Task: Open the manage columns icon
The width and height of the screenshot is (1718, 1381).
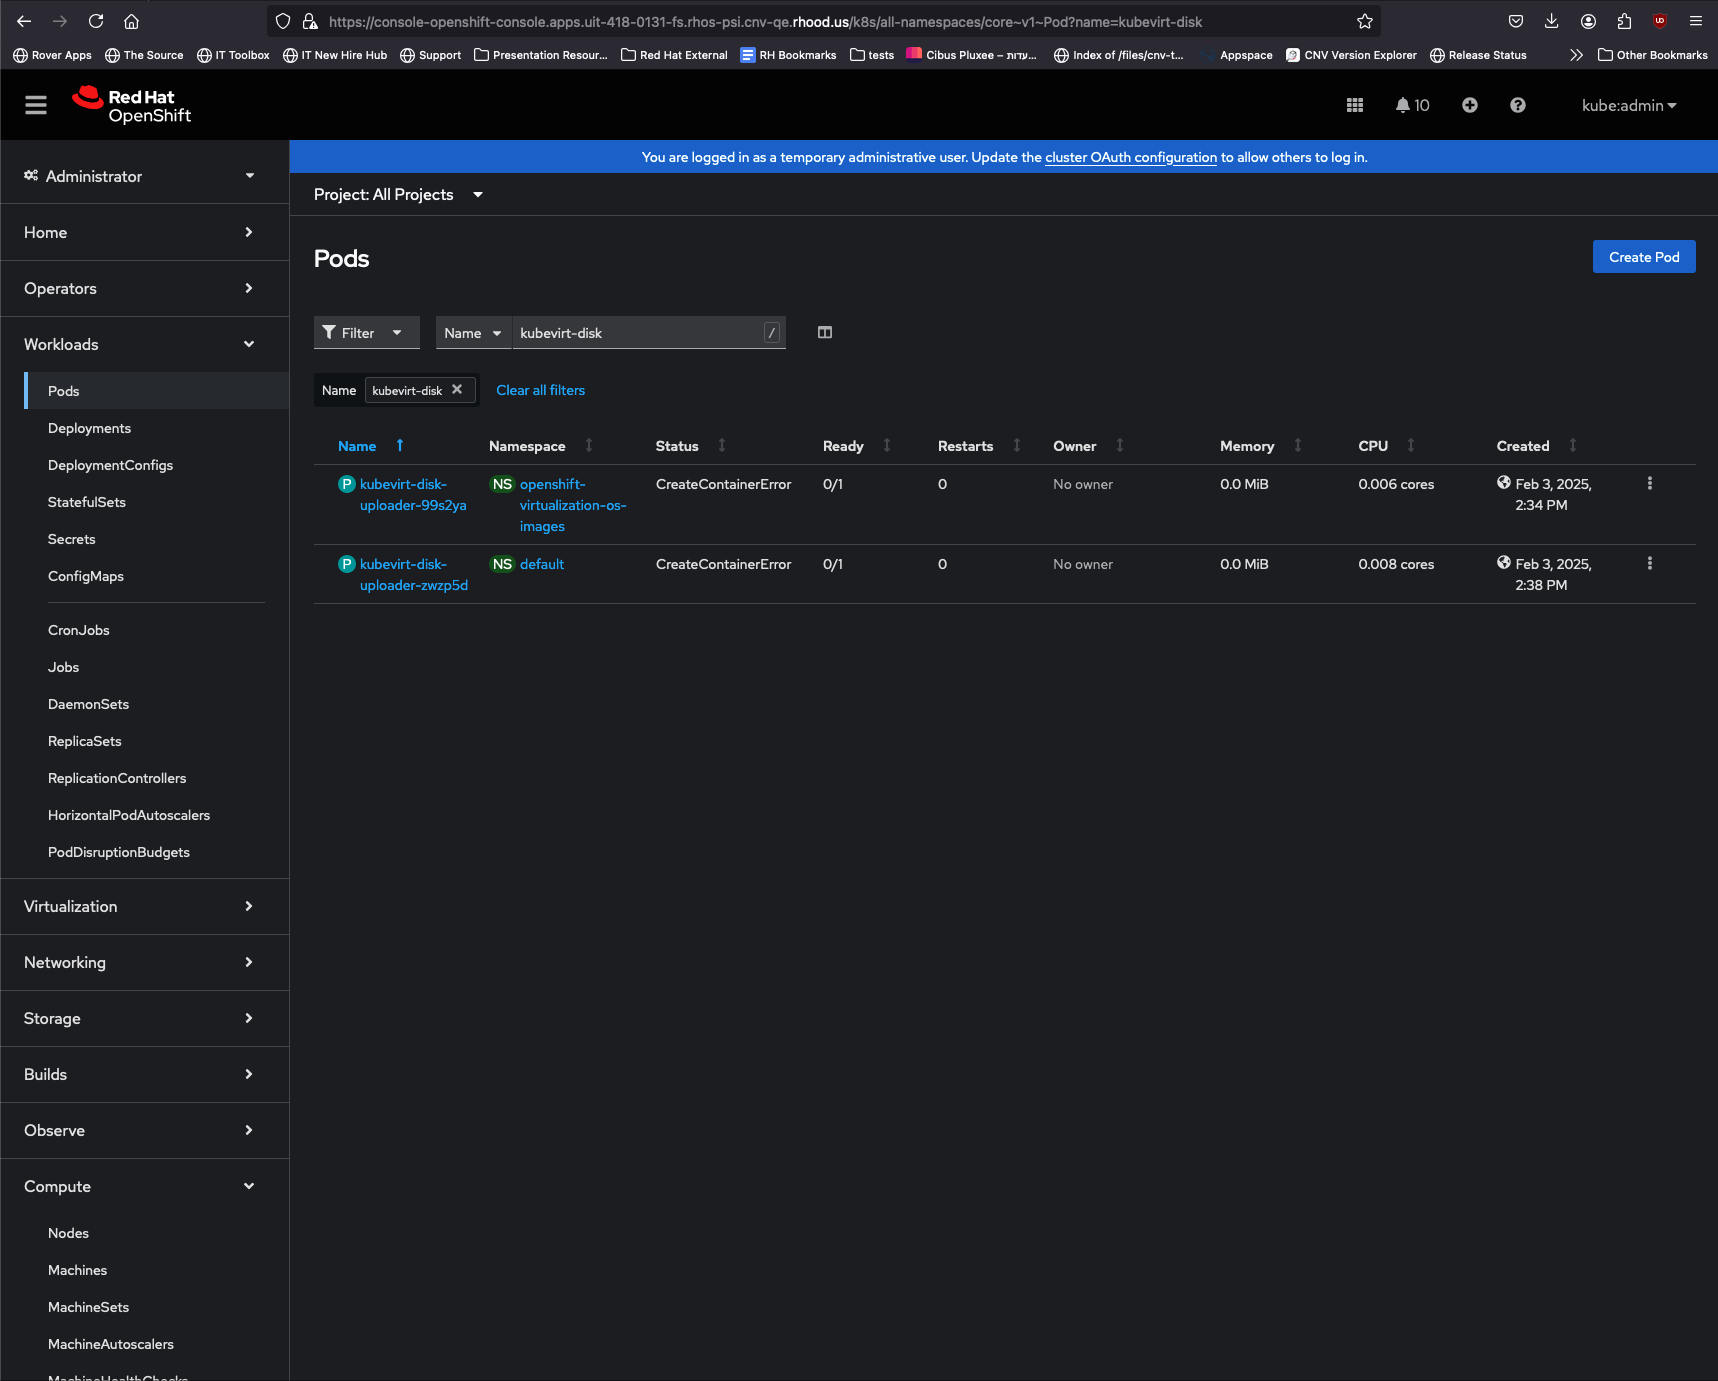Action: click(x=825, y=333)
